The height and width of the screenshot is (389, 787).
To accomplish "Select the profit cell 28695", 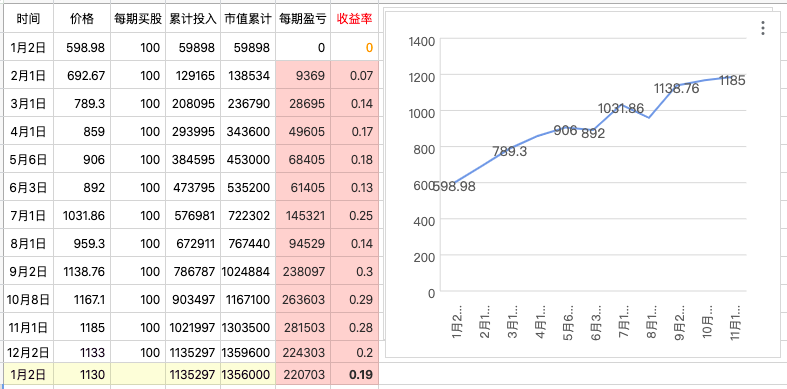I will click(303, 104).
